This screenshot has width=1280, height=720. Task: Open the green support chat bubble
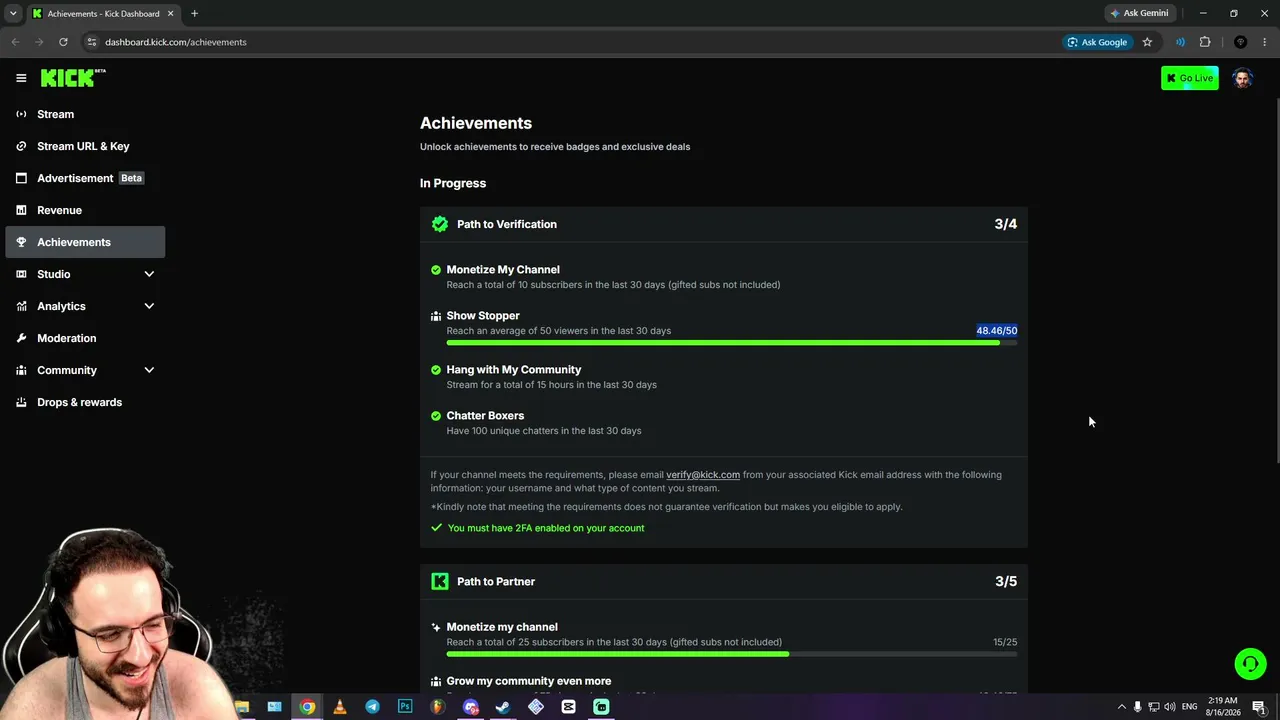[1250, 663]
